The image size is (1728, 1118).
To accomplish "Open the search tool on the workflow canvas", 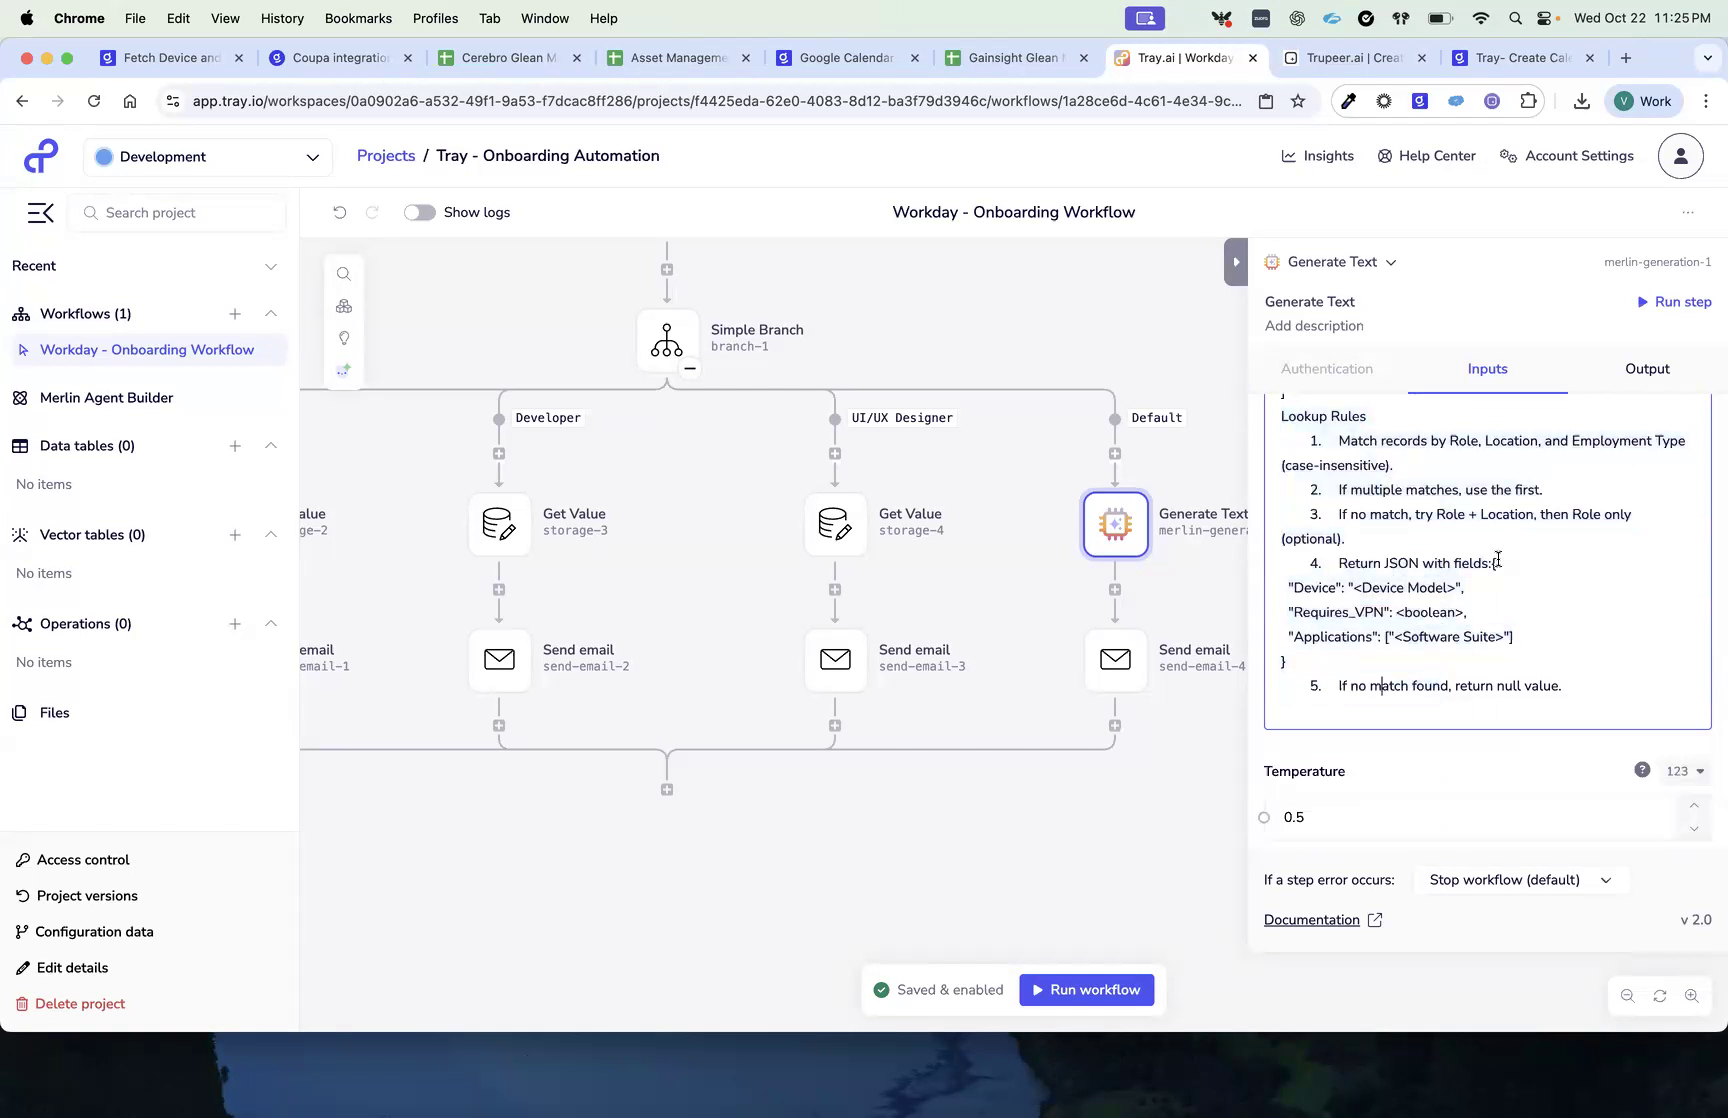I will [x=344, y=273].
